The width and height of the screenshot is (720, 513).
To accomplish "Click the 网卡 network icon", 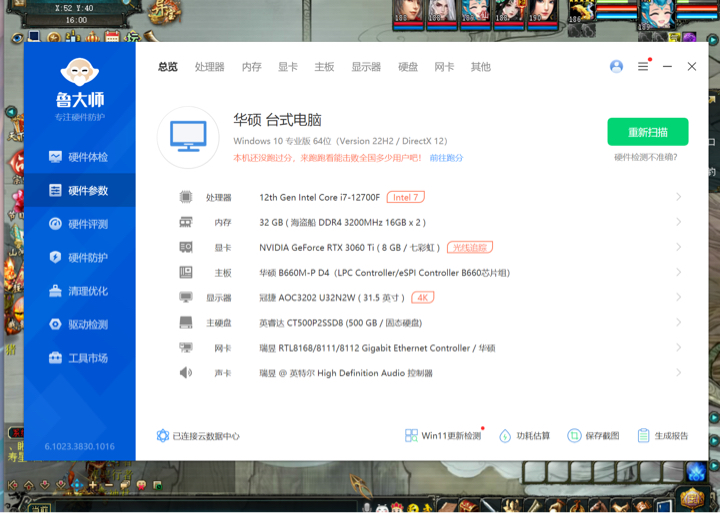I will tap(186, 348).
